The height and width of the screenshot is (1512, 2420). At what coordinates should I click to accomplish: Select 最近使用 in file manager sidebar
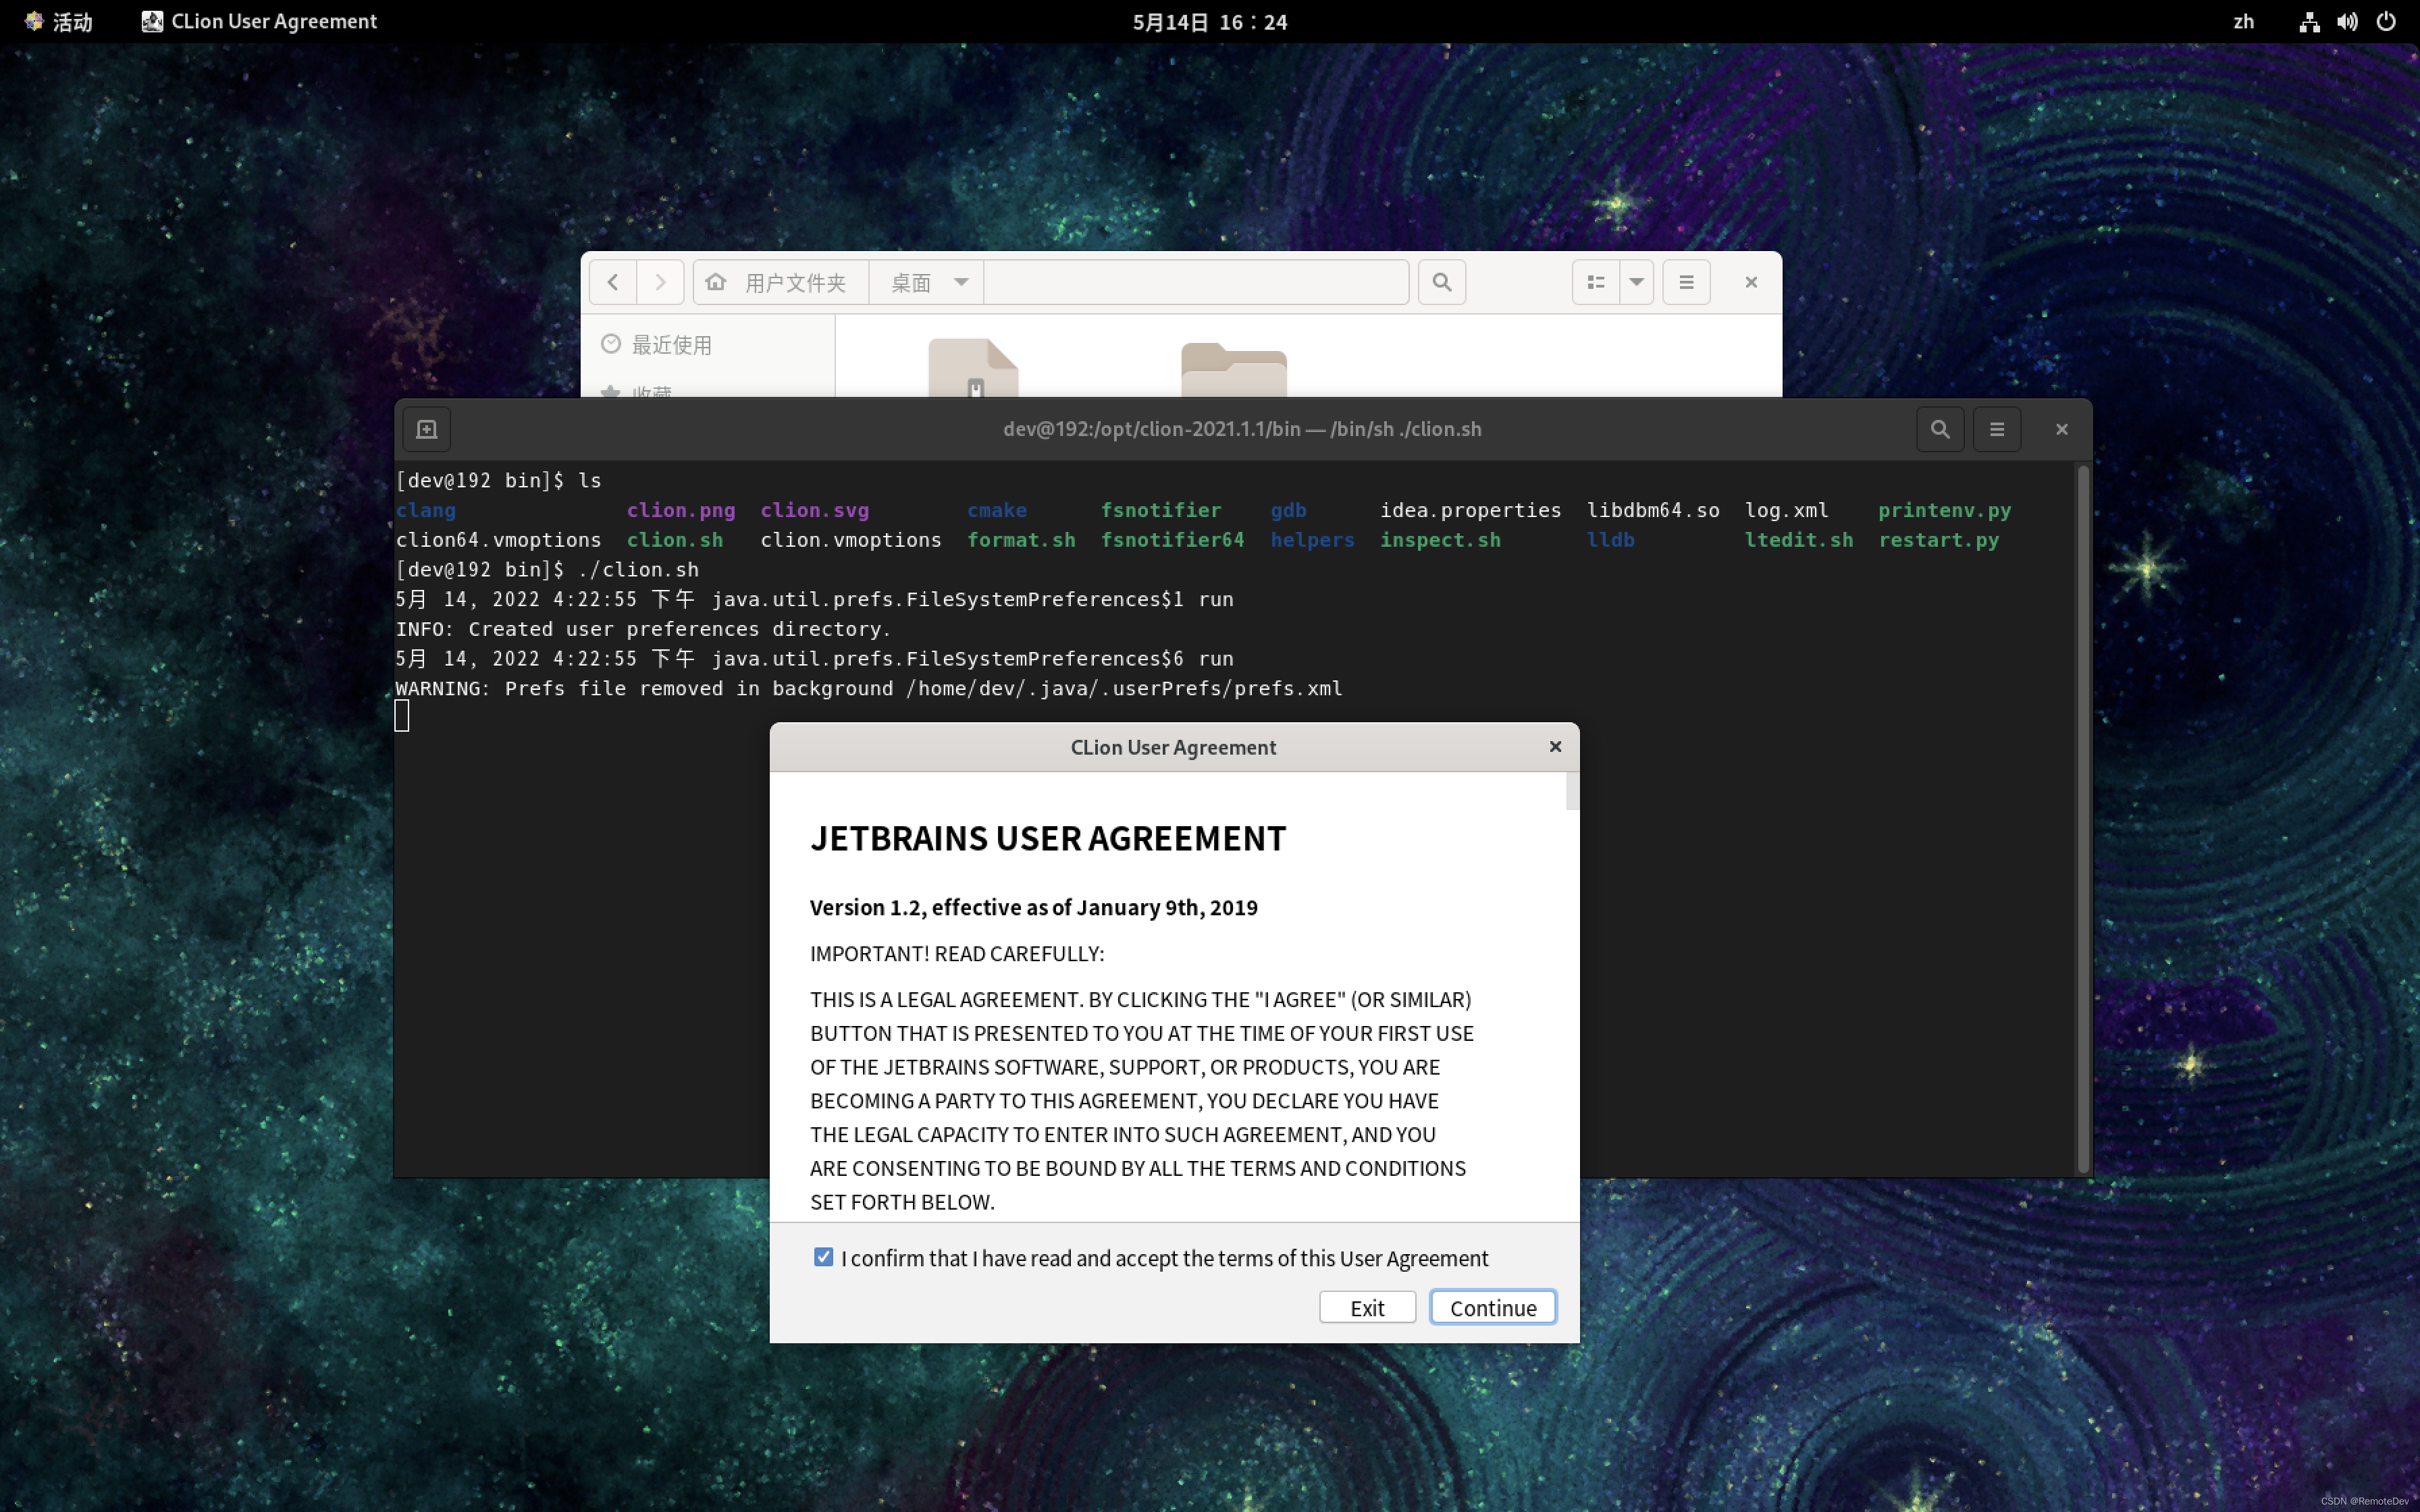click(707, 345)
